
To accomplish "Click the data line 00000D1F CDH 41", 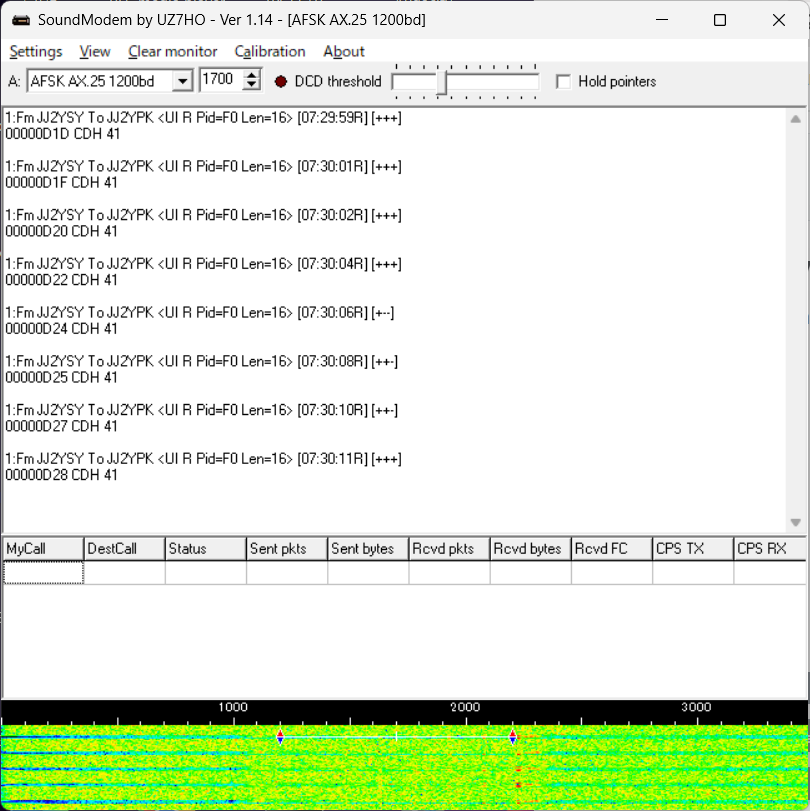I will click(x=62, y=183).
